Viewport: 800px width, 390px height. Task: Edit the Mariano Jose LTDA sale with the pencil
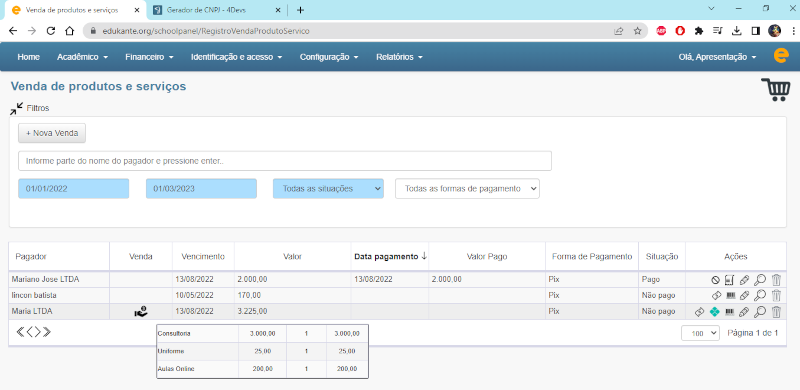point(744,280)
